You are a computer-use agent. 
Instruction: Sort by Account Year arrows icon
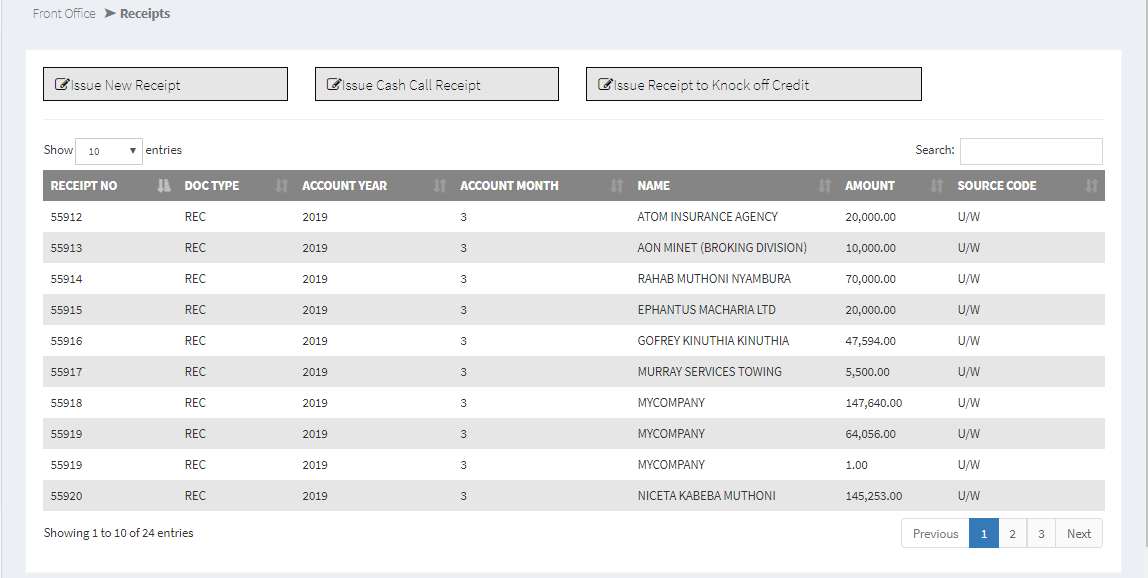click(440, 186)
